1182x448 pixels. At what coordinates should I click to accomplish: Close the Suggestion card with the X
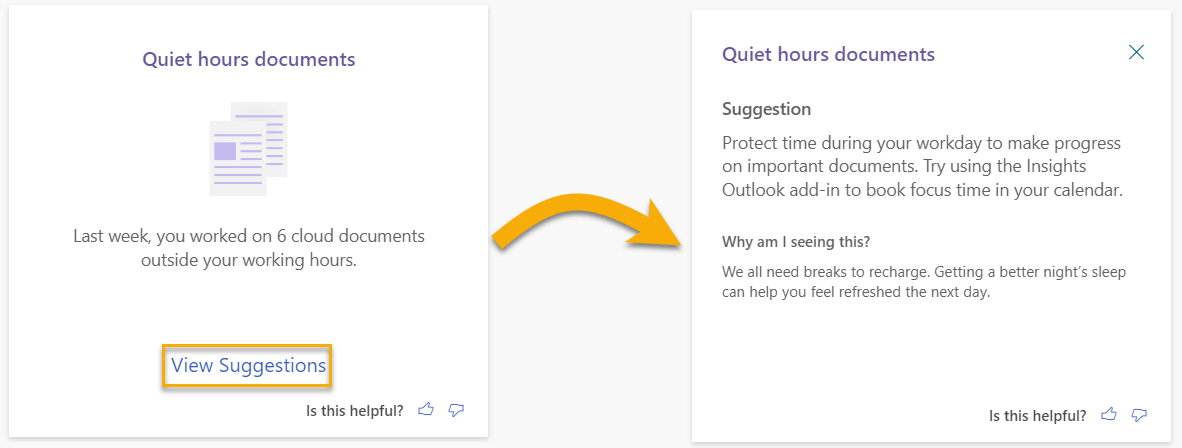tap(1136, 52)
